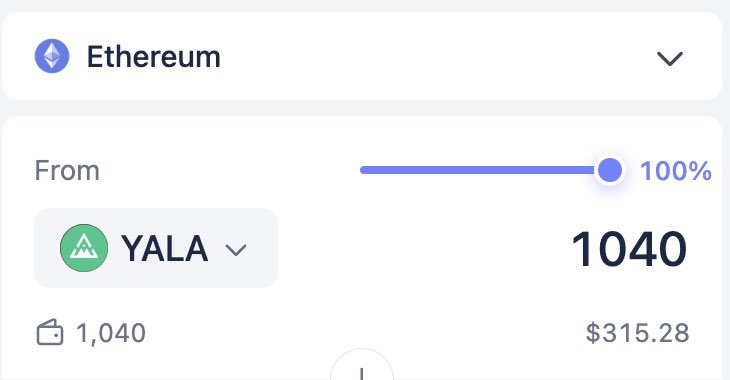Click the $315.28 value text

637,333
